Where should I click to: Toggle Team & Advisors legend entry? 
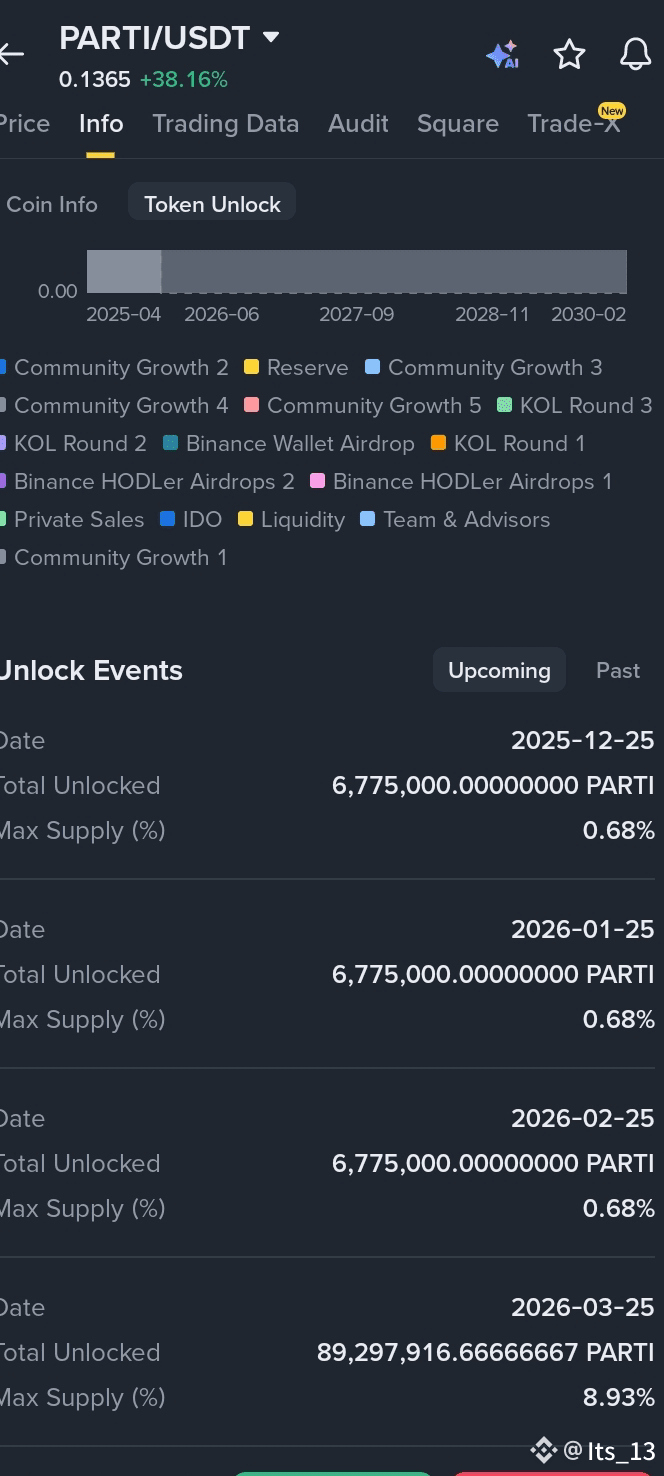[x=455, y=519]
